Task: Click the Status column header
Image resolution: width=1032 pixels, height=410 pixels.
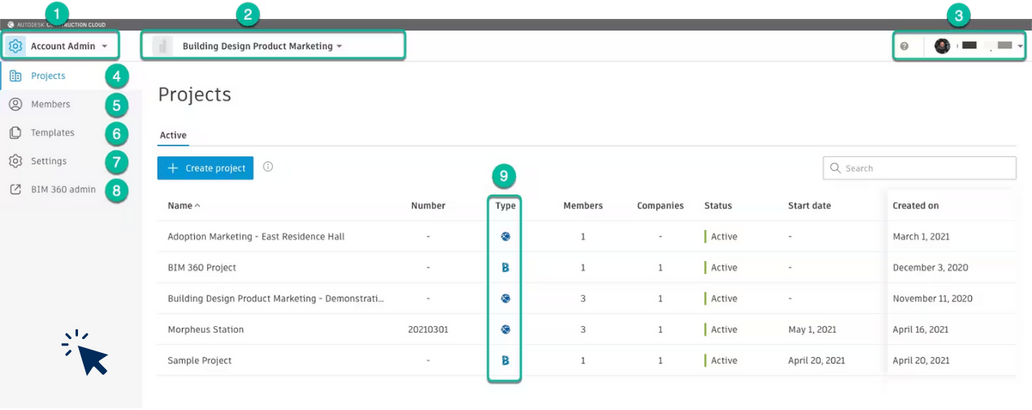Action: point(718,205)
